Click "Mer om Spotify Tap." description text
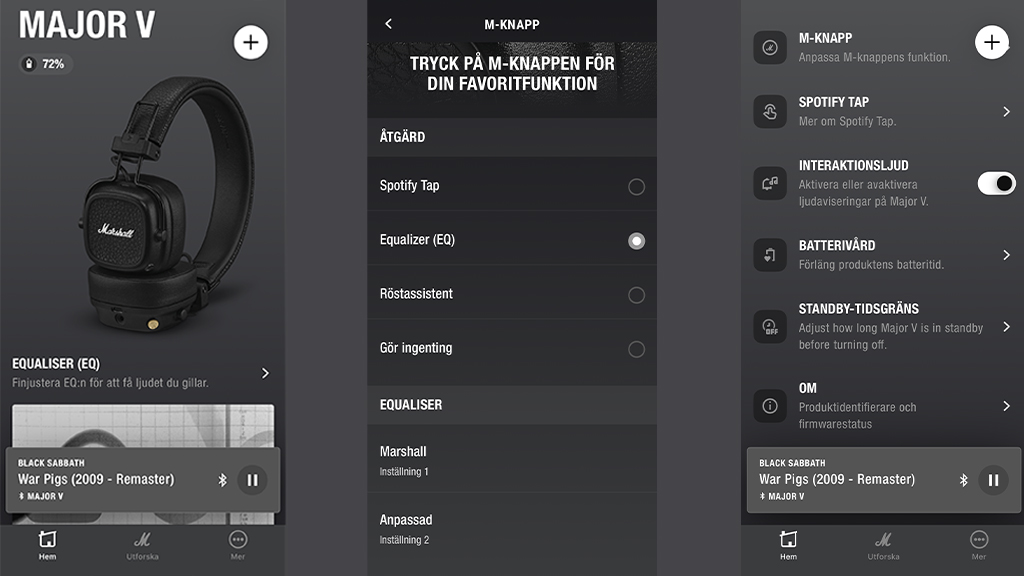This screenshot has height=576, width=1024. [848, 121]
